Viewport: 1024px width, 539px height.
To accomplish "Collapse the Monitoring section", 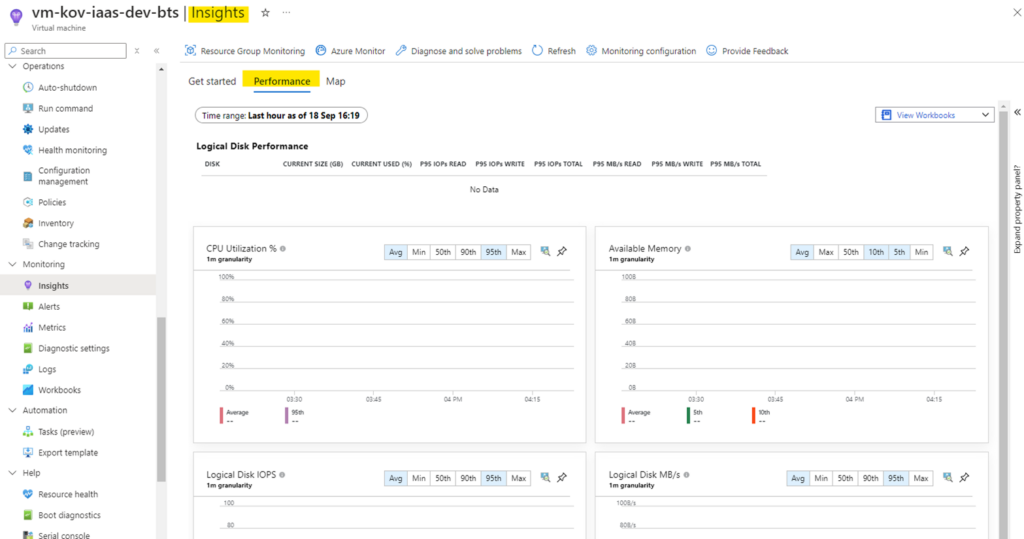I will (12, 265).
